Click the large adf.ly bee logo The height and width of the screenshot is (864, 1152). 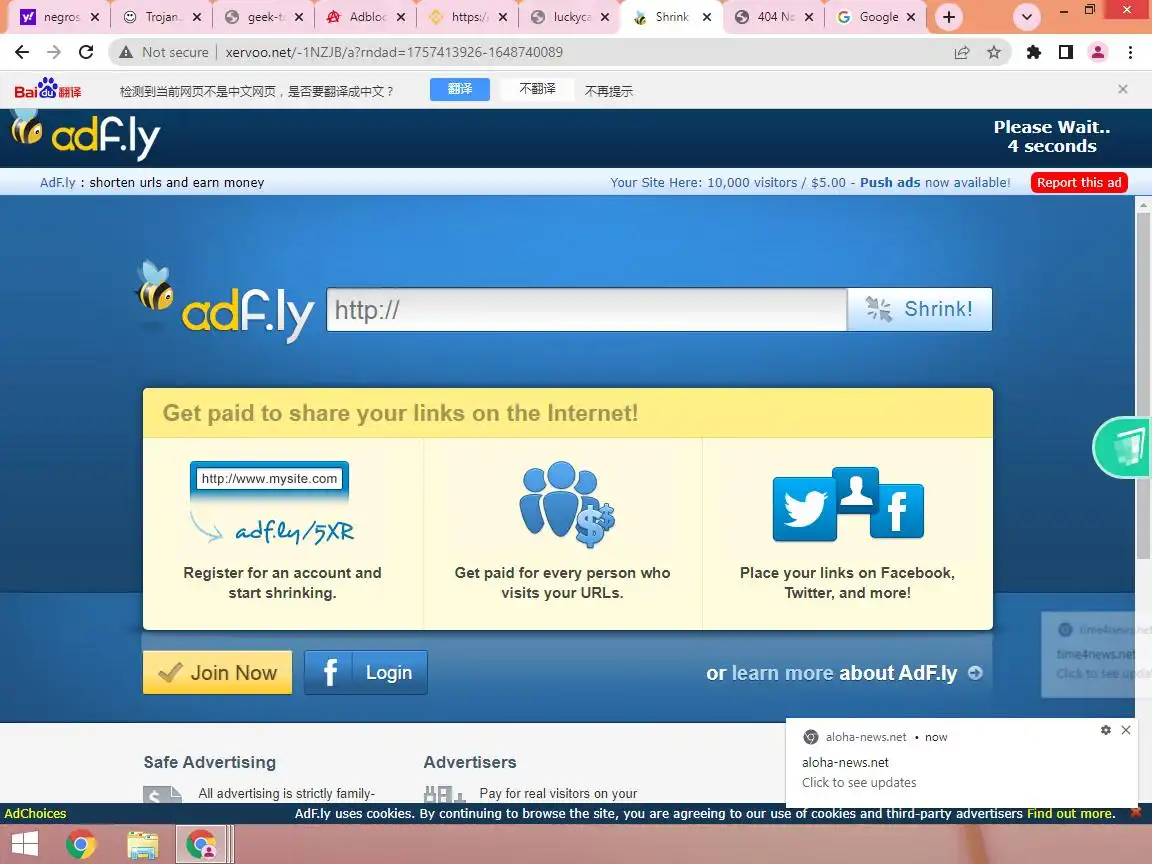click(225, 301)
